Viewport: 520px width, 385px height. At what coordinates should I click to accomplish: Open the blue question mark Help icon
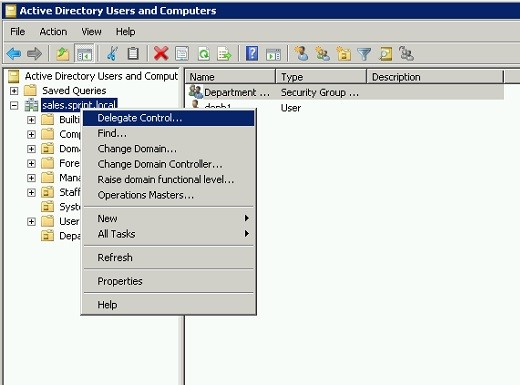click(x=252, y=53)
